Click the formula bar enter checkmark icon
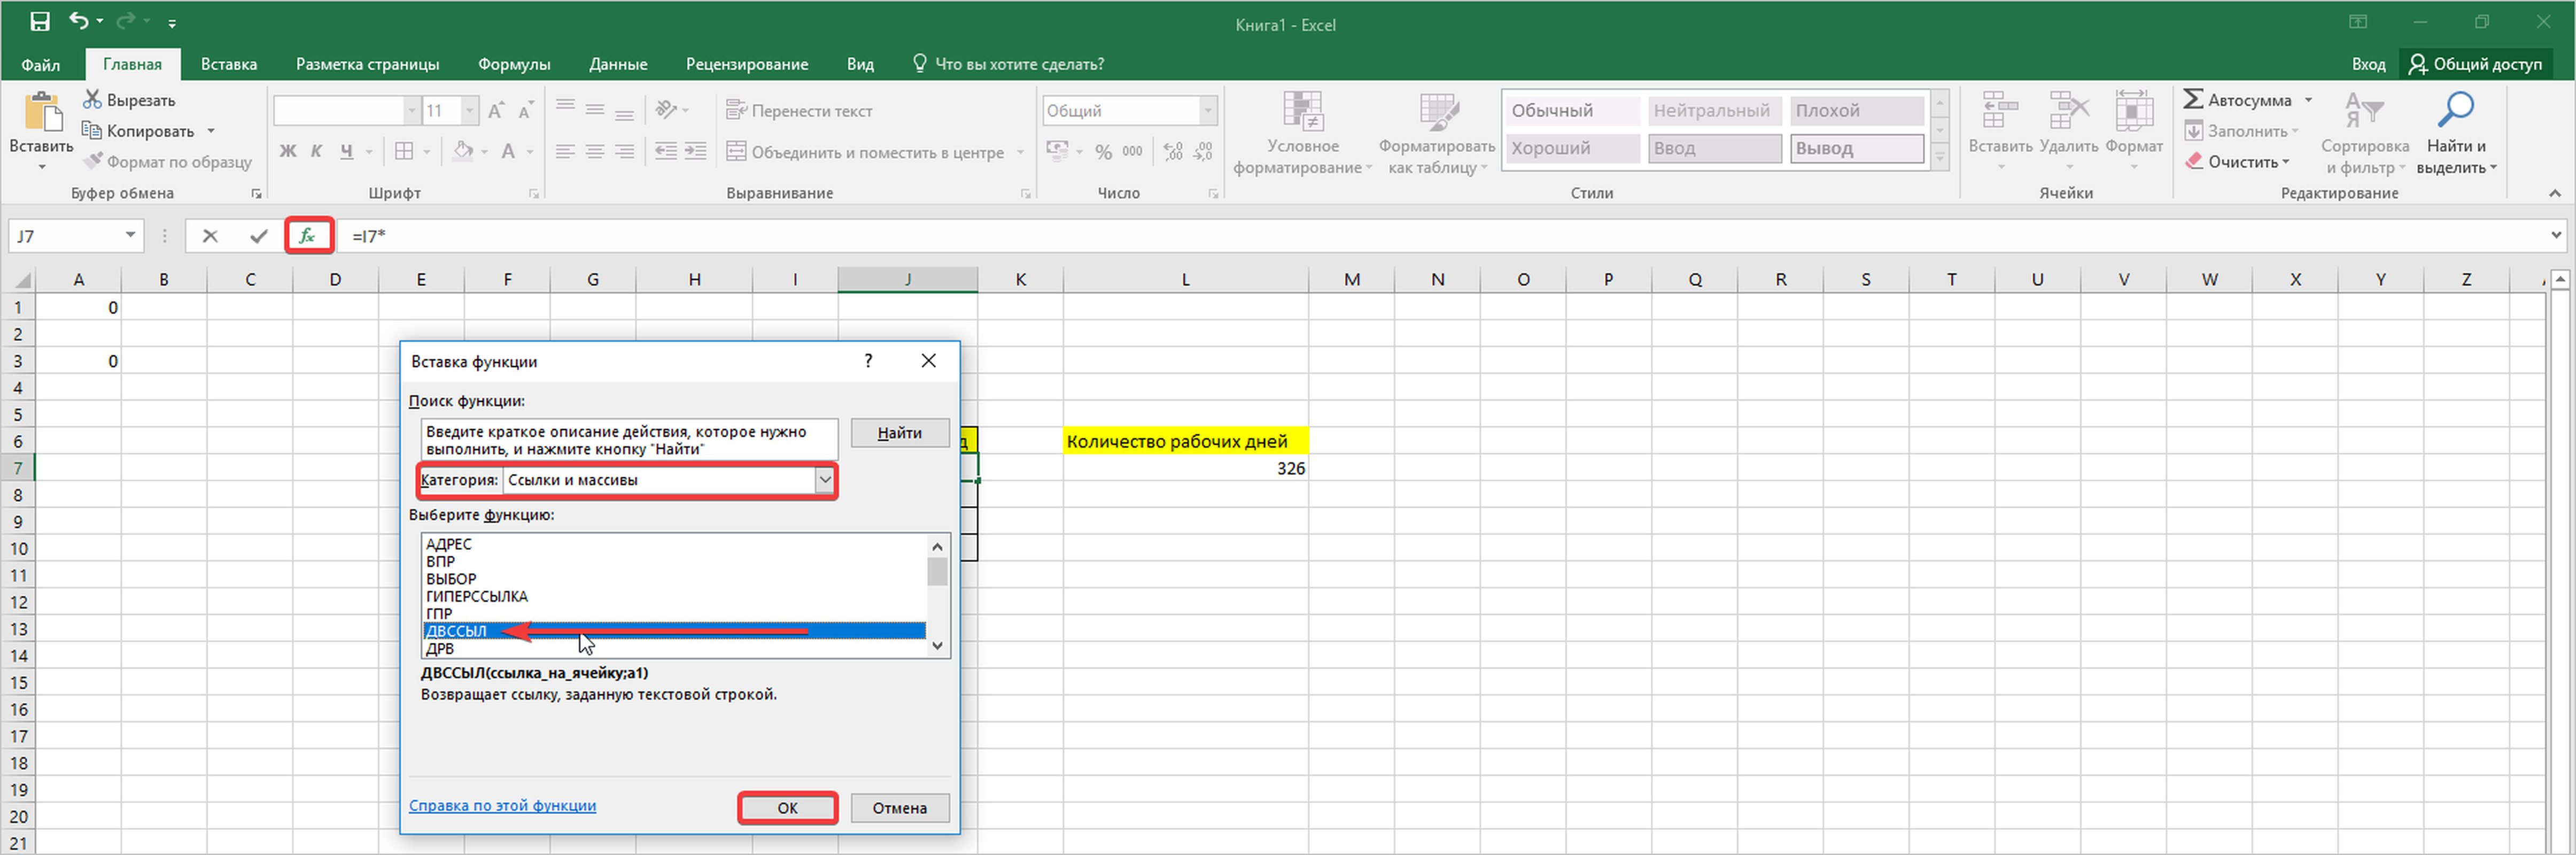This screenshot has width=2576, height=855. pyautogui.click(x=259, y=236)
